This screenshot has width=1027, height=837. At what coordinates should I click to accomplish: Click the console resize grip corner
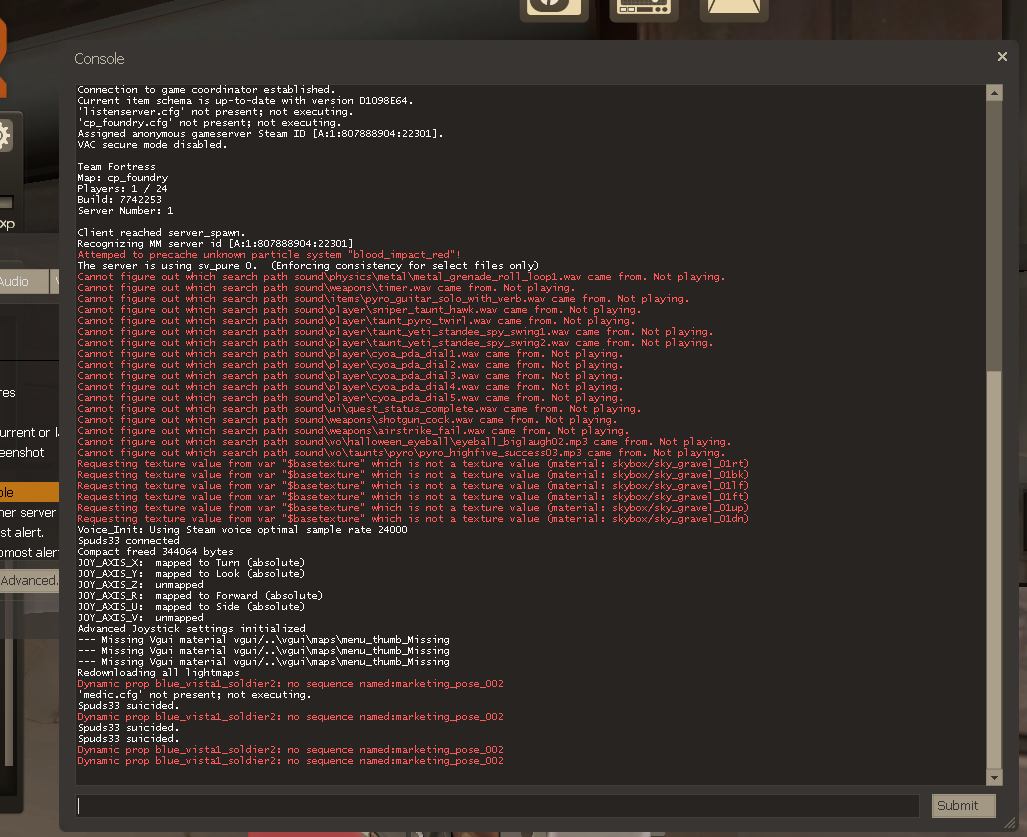point(1009,823)
